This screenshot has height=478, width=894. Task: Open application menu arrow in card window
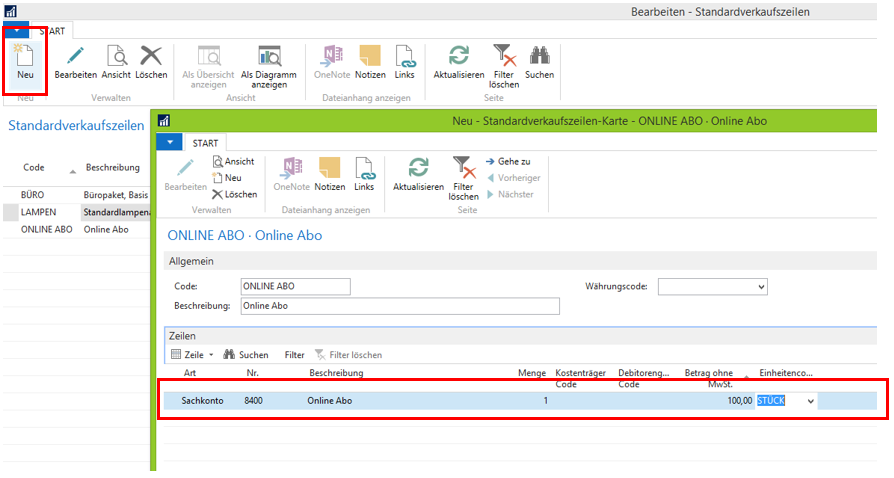169,142
